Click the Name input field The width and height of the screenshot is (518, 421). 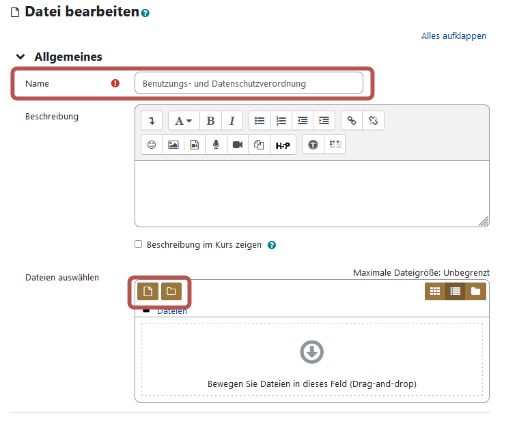point(249,83)
